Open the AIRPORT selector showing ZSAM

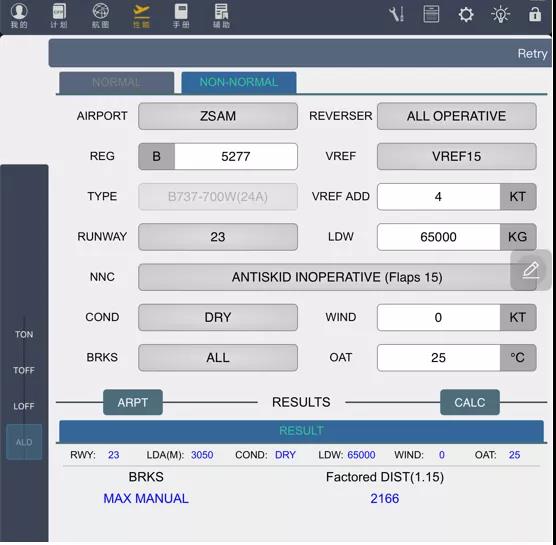(x=218, y=116)
